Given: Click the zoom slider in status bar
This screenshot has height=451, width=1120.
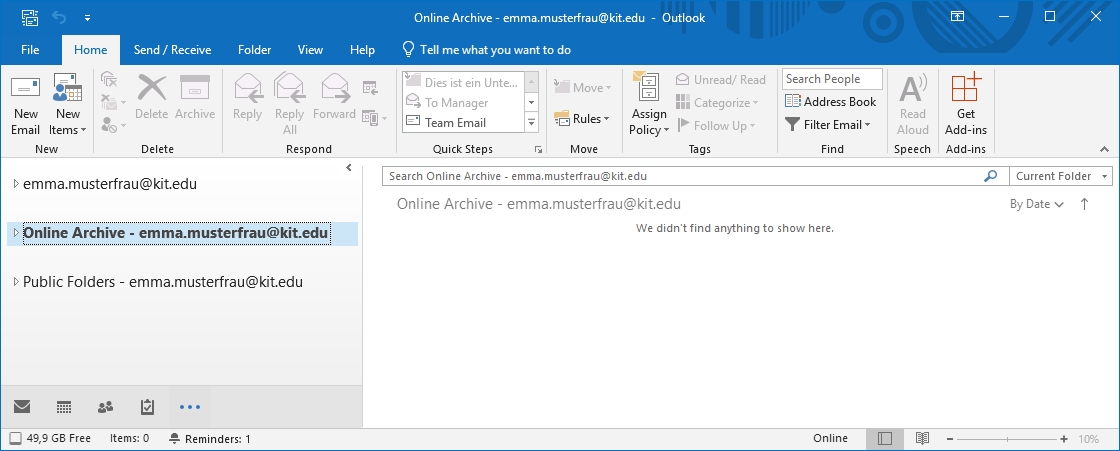Looking at the screenshot, I should (x=1010, y=439).
